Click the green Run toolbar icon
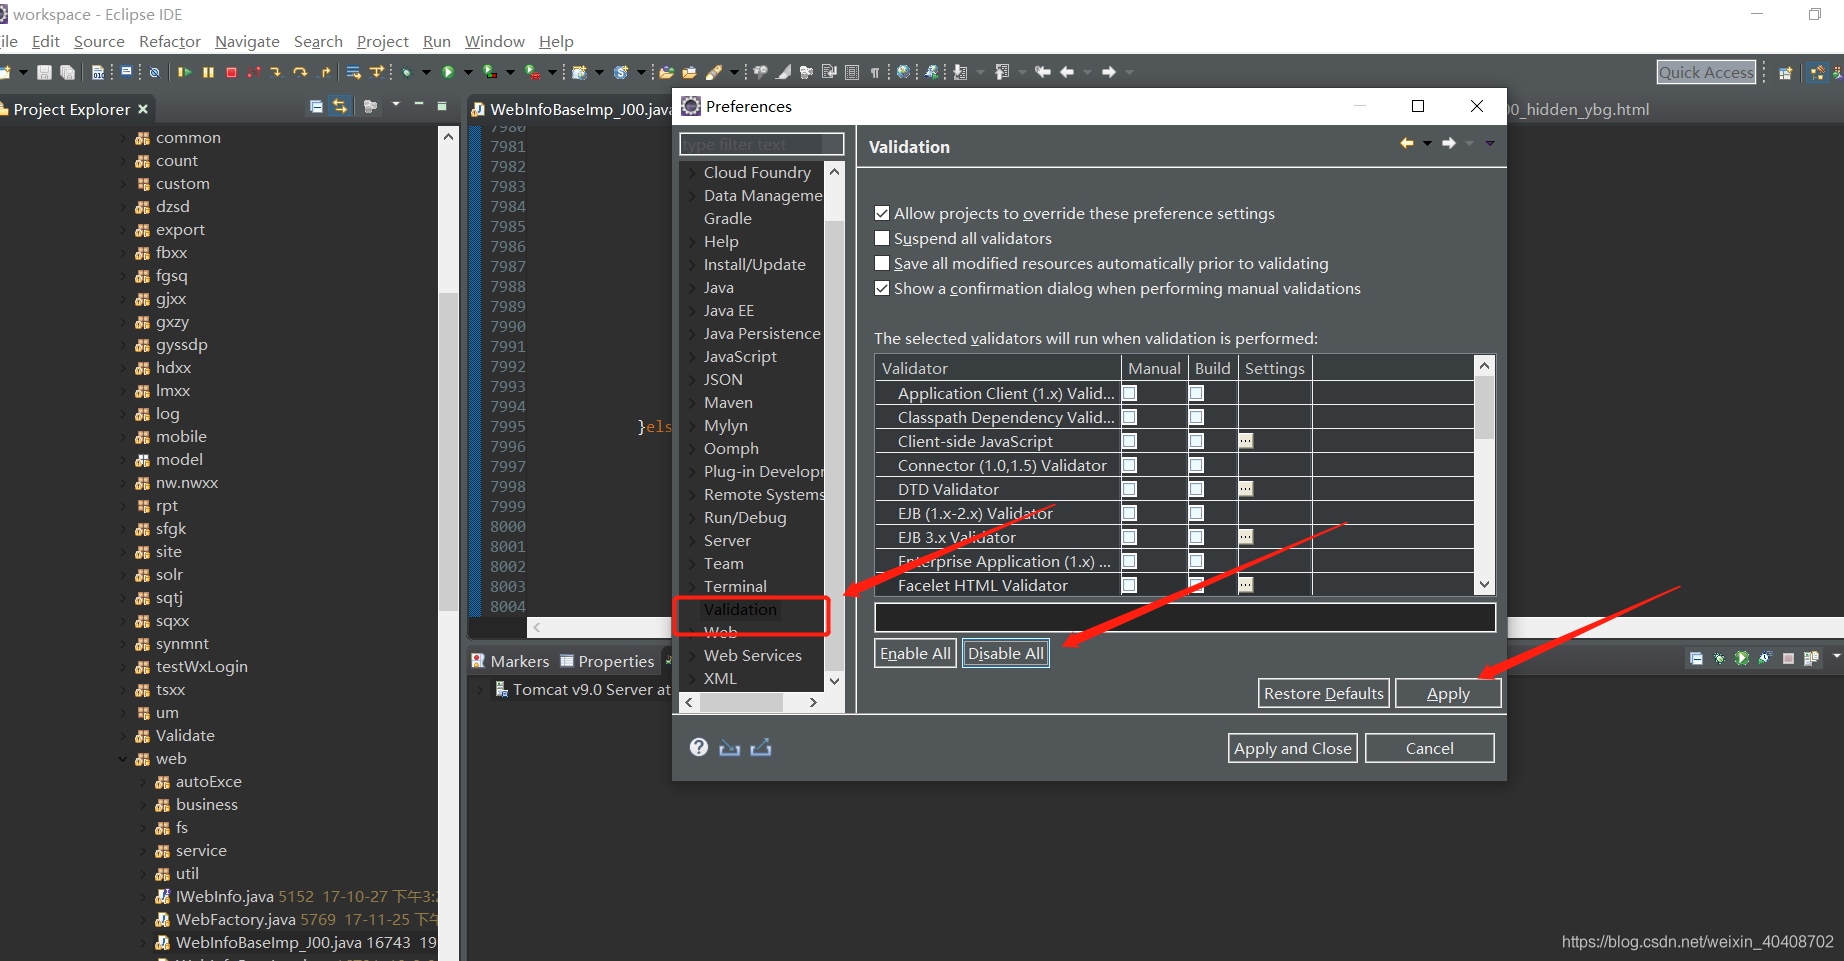The height and width of the screenshot is (961, 1844). (x=448, y=72)
